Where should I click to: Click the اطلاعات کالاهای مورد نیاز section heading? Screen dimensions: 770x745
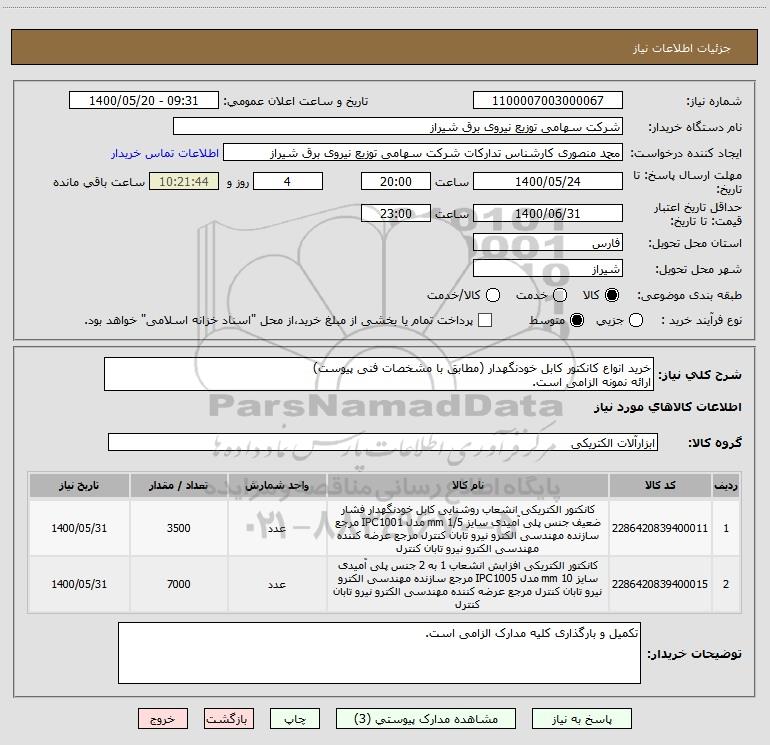point(667,407)
